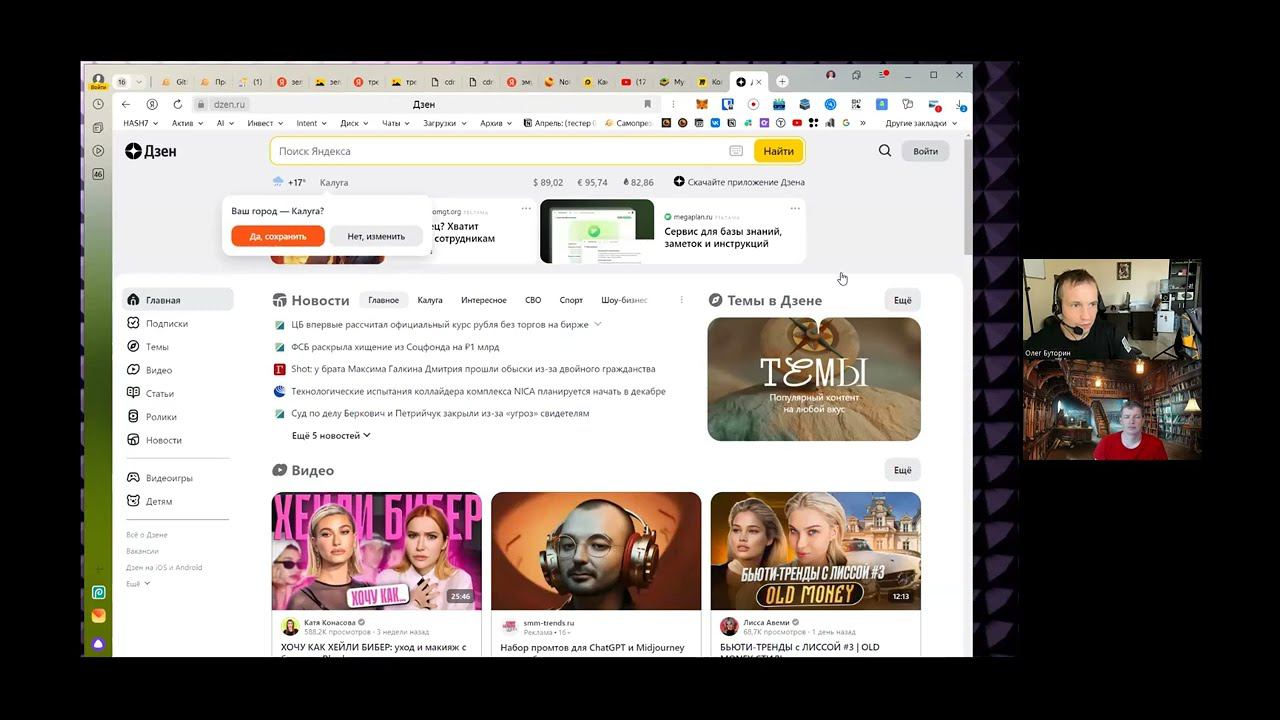This screenshot has height=720, width=1280.
Task: Open the Темы promotional banner
Action: (x=814, y=379)
